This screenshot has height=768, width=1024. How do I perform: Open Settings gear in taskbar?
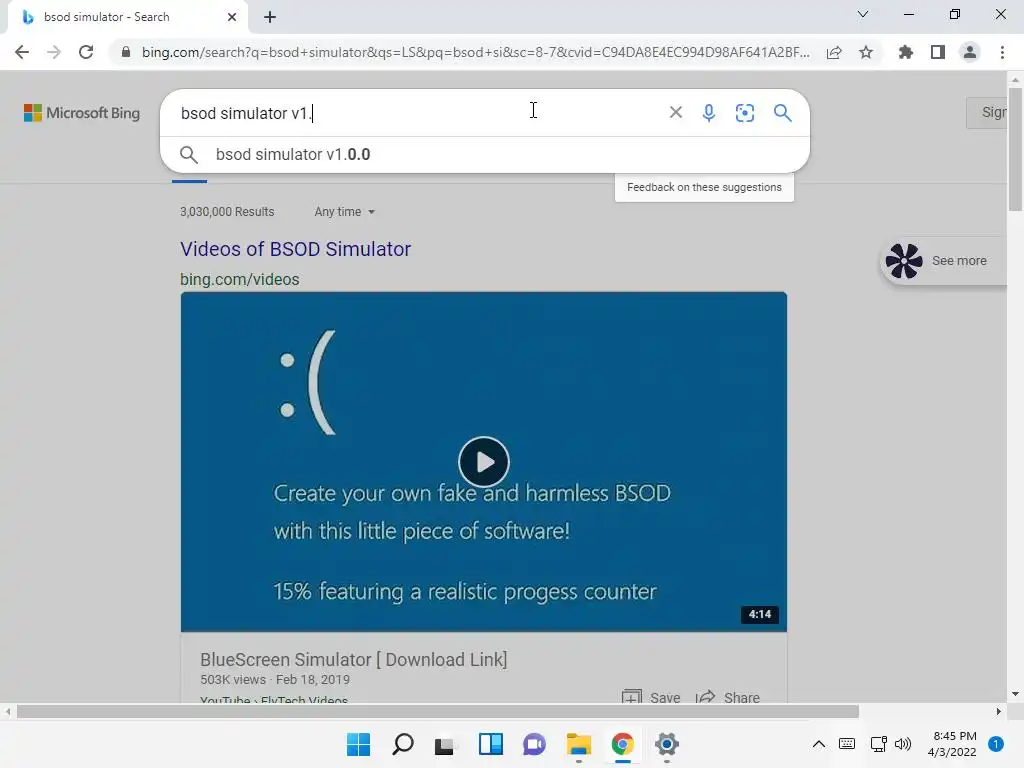(667, 744)
